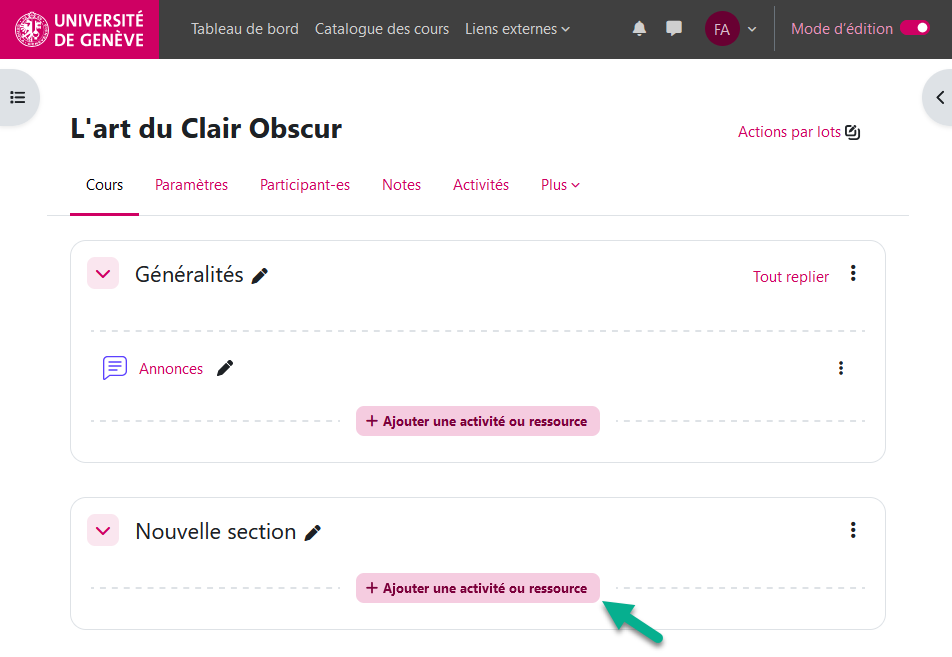Screen dimensions: 952x657
Task: Toggle the Mode d'édition switch
Action: point(914,28)
